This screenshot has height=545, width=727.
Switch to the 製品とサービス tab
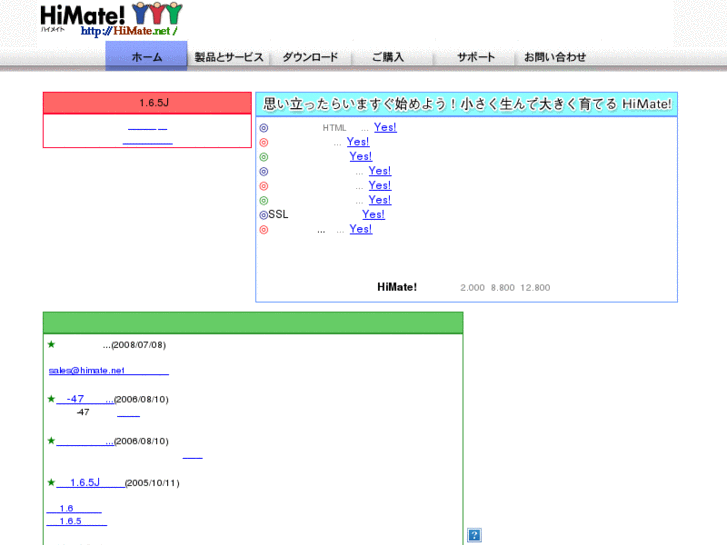228,57
